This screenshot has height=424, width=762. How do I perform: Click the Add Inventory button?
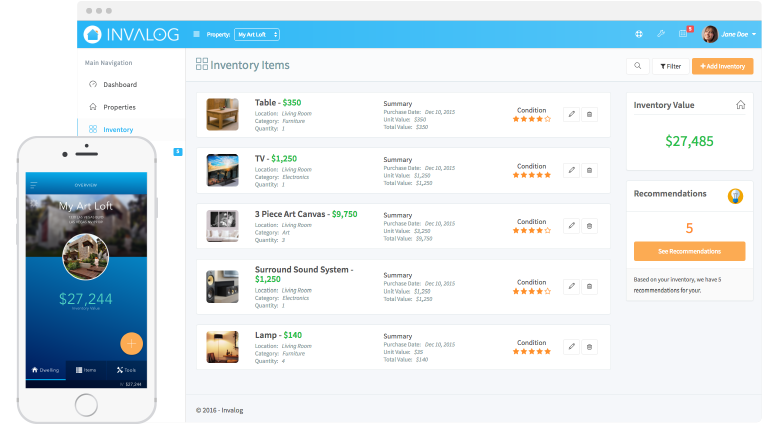pos(722,66)
